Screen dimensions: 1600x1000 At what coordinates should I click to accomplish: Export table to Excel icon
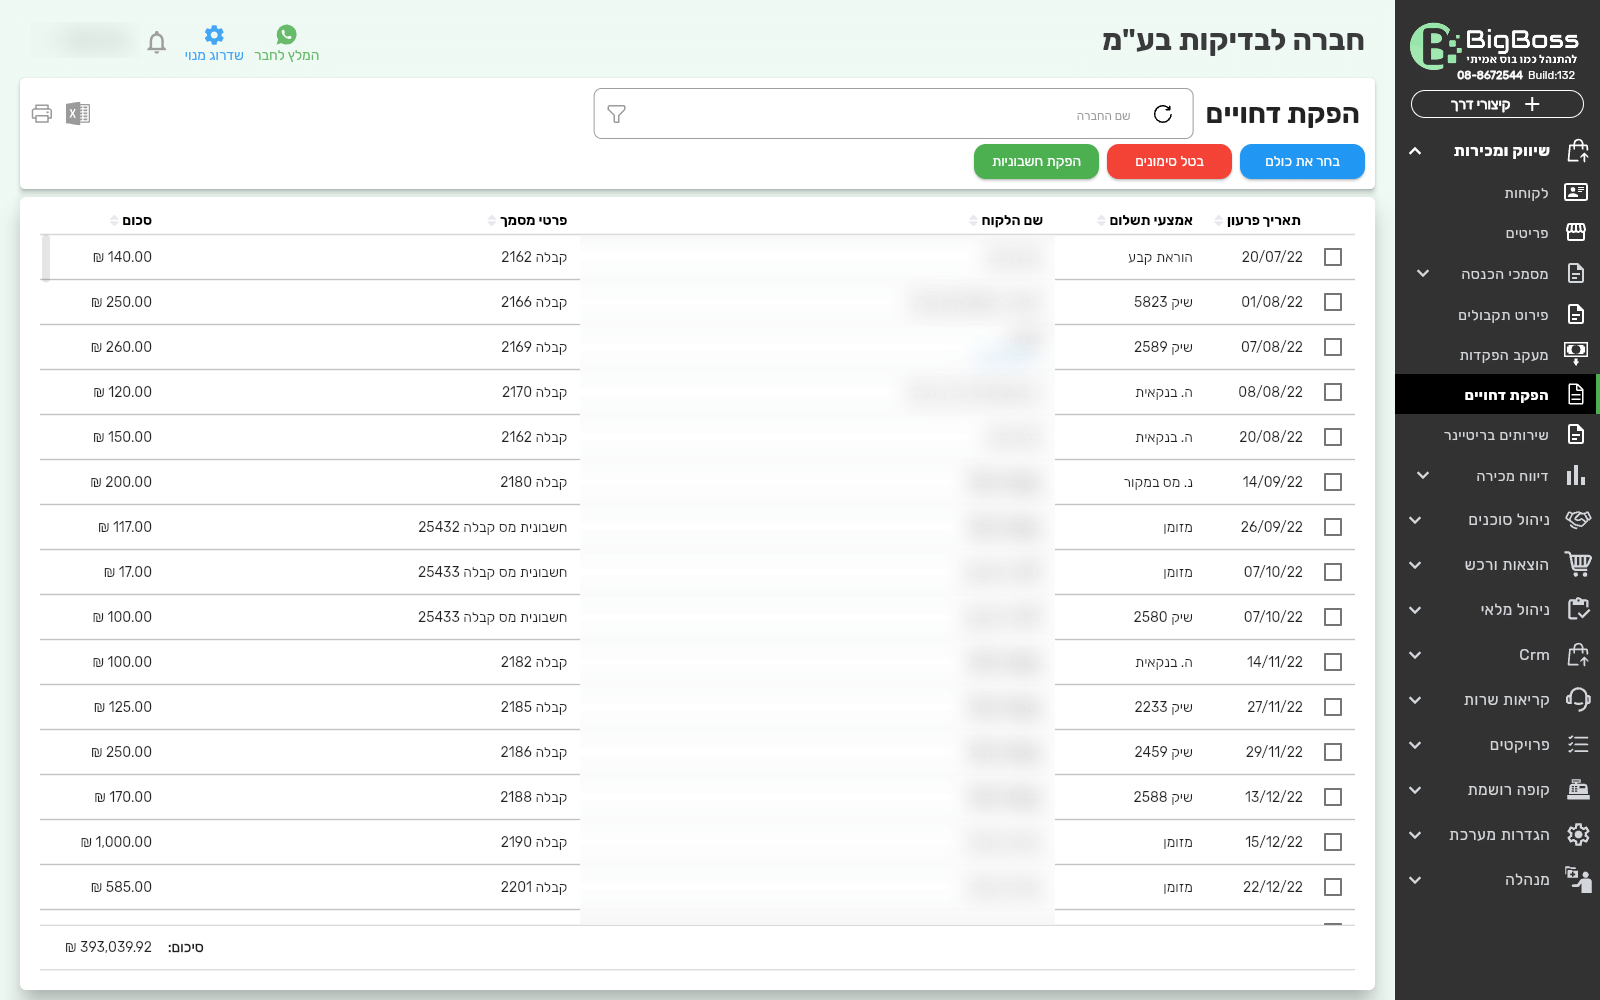pos(78,114)
